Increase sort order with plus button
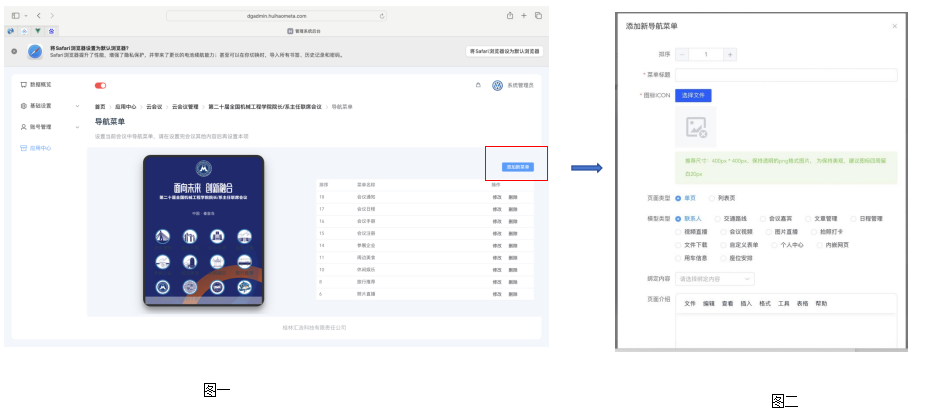Image resolution: width=925 pixels, height=413 pixels. (x=730, y=54)
